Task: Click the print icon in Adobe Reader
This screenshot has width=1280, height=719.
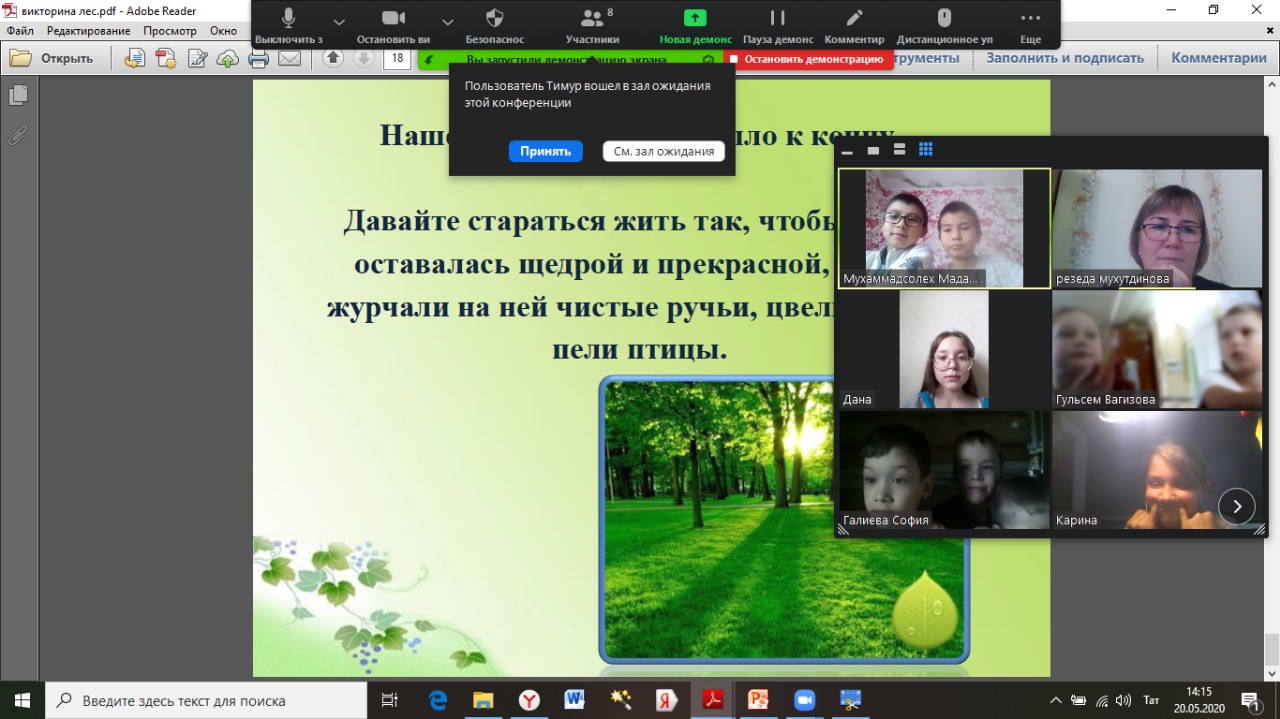Action: click(259, 58)
